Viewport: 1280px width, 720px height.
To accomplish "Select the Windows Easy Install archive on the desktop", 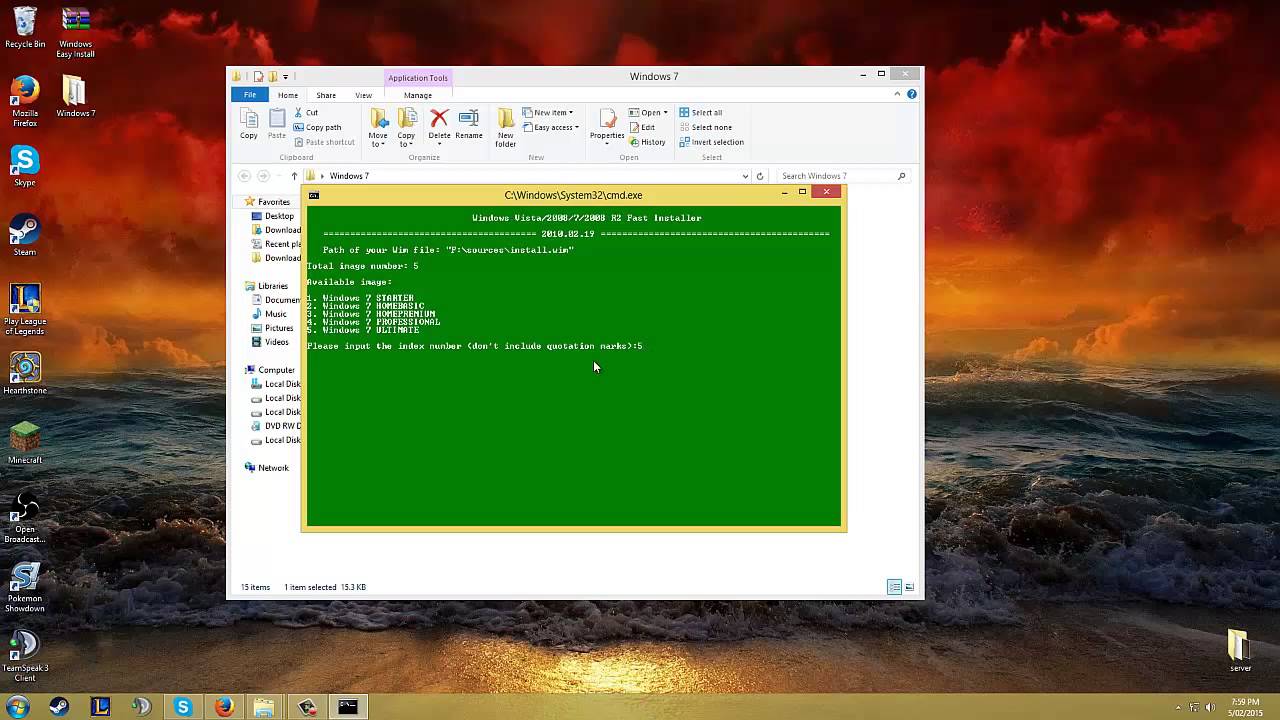I will [x=75, y=32].
